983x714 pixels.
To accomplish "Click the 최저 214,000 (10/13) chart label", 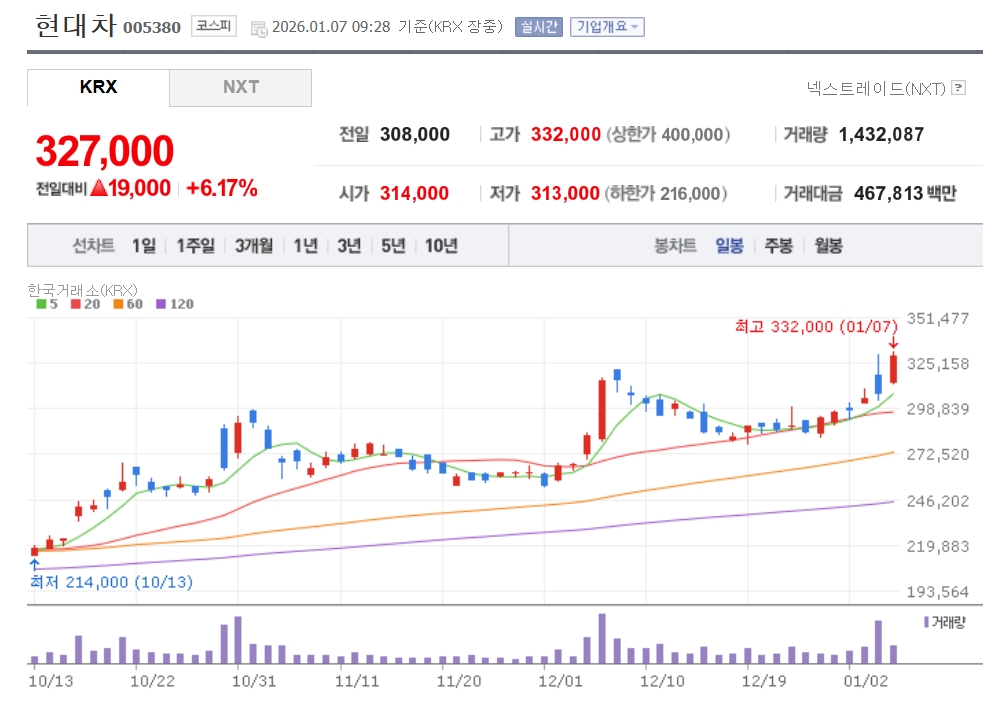I will click(112, 582).
